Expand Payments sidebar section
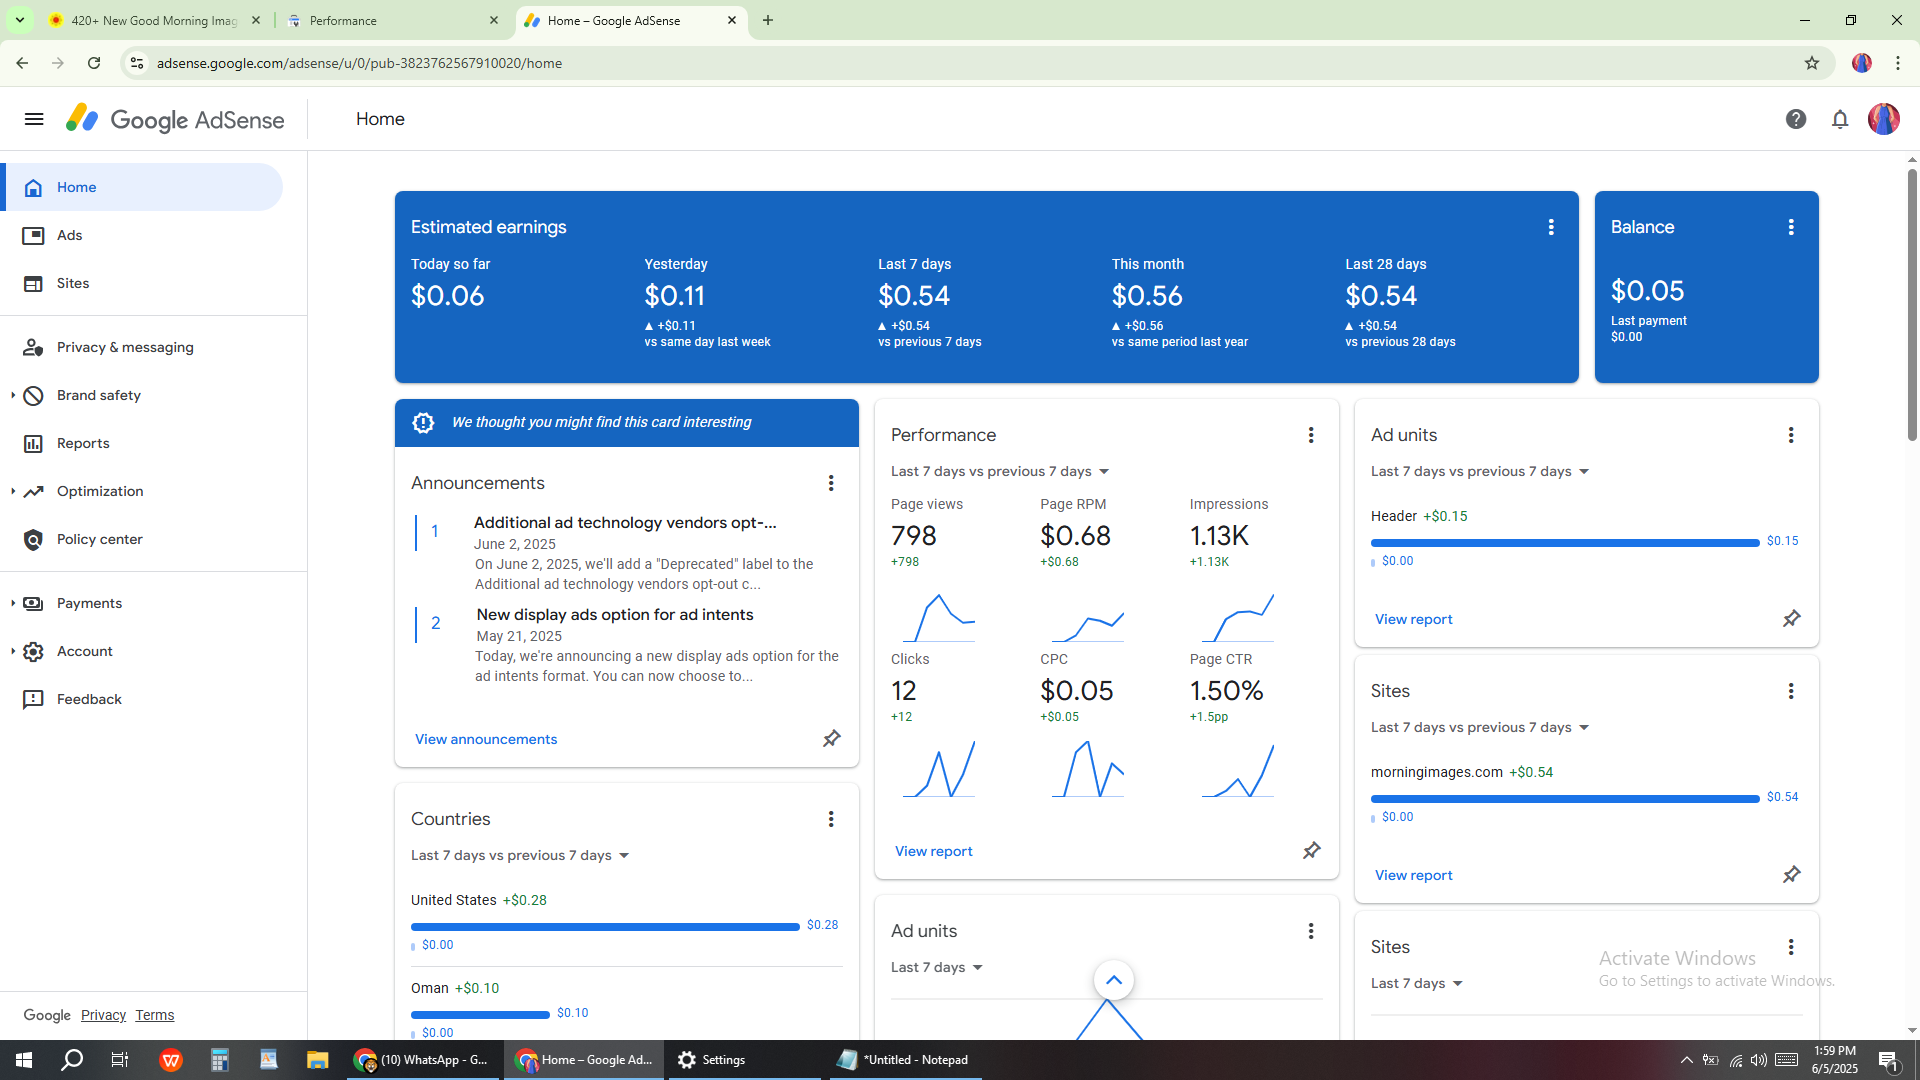Image resolution: width=1920 pixels, height=1080 pixels. coord(12,603)
